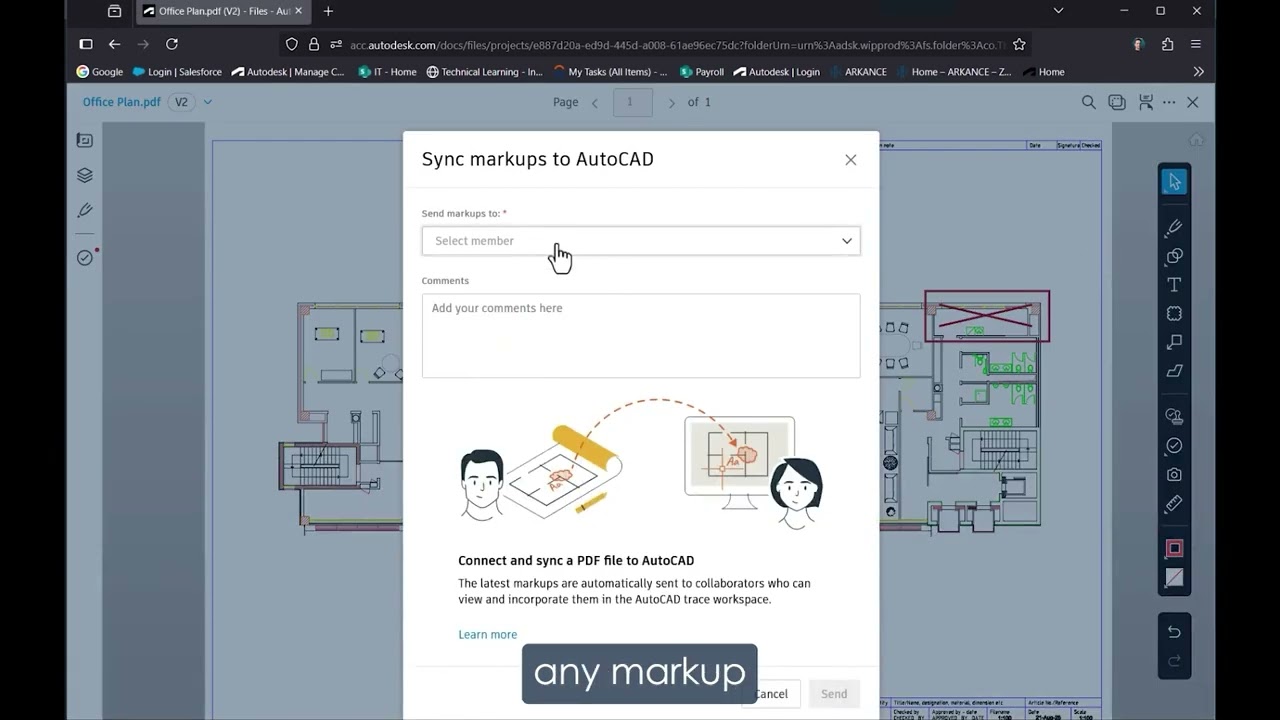Open the My Tasks (All Items) bookmark
Screen dimensions: 1280x720
(610, 72)
